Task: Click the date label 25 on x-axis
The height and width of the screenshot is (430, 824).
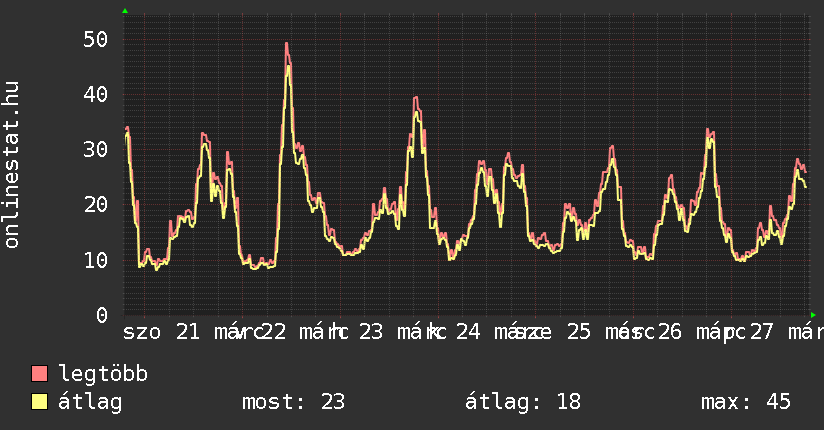Action: 579,331
